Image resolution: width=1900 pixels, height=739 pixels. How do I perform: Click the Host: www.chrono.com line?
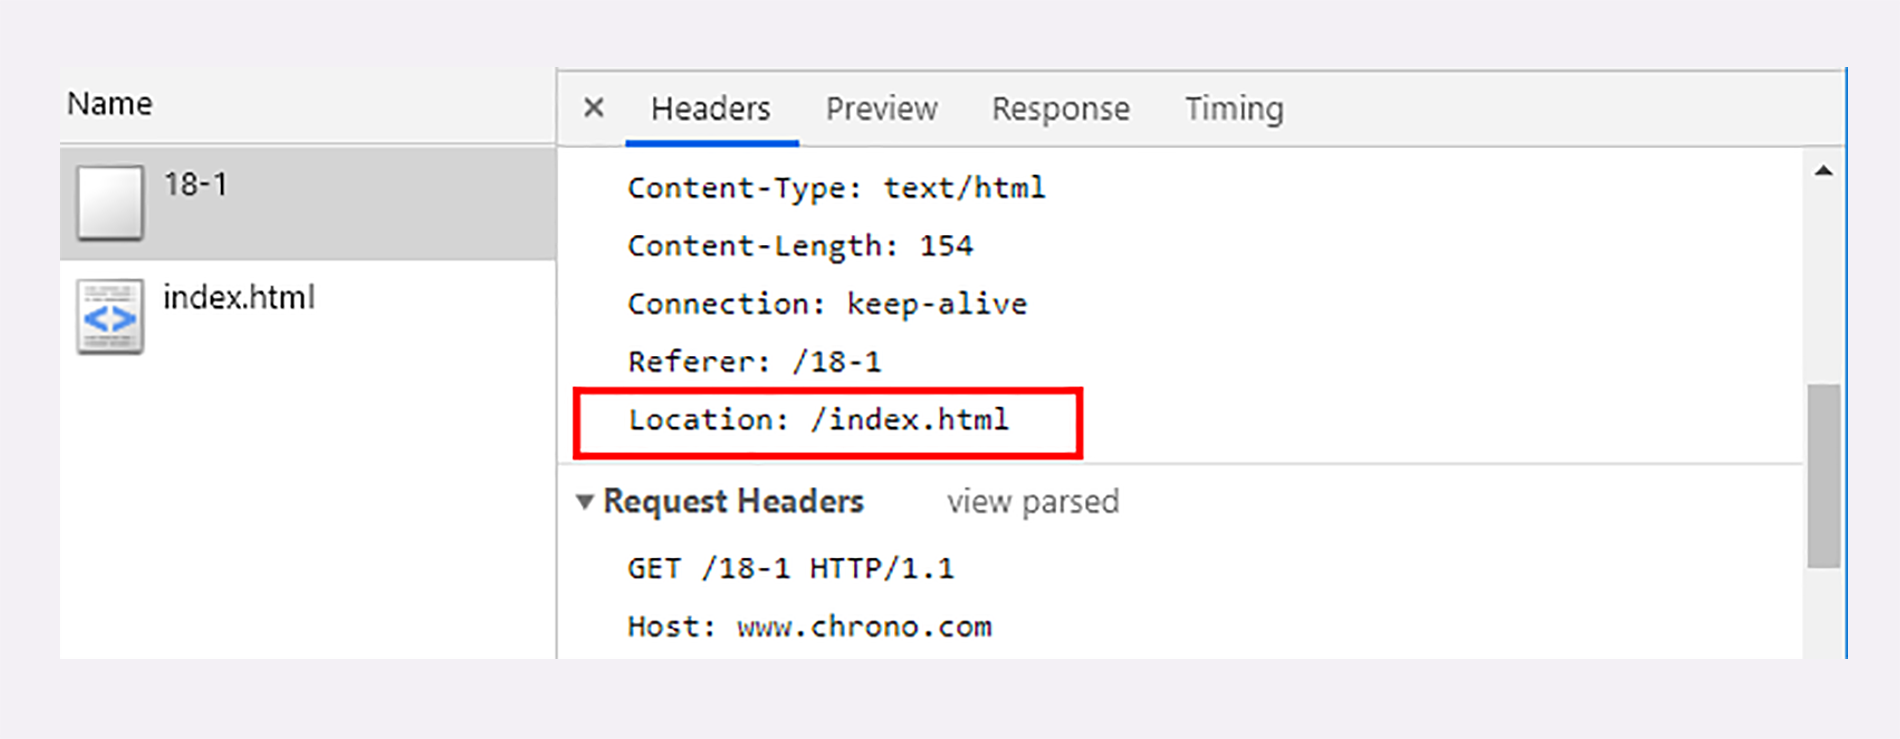(x=810, y=627)
